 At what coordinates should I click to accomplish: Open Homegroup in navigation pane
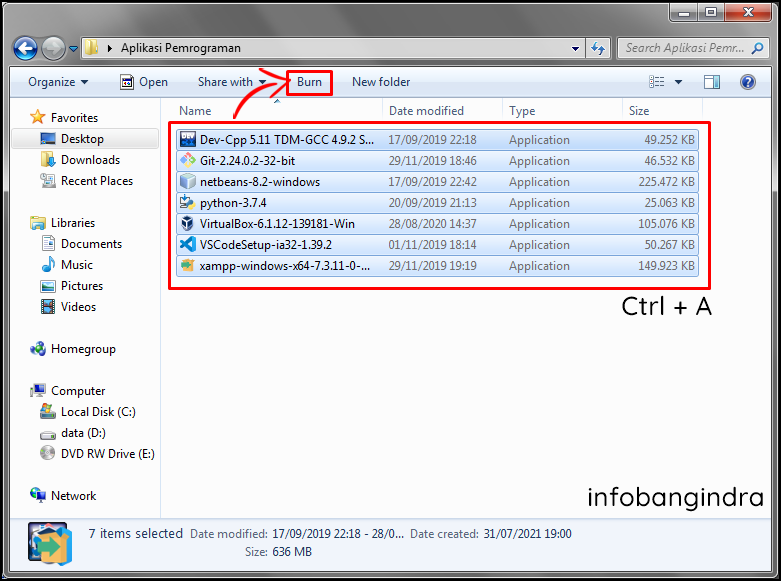click(x=83, y=349)
